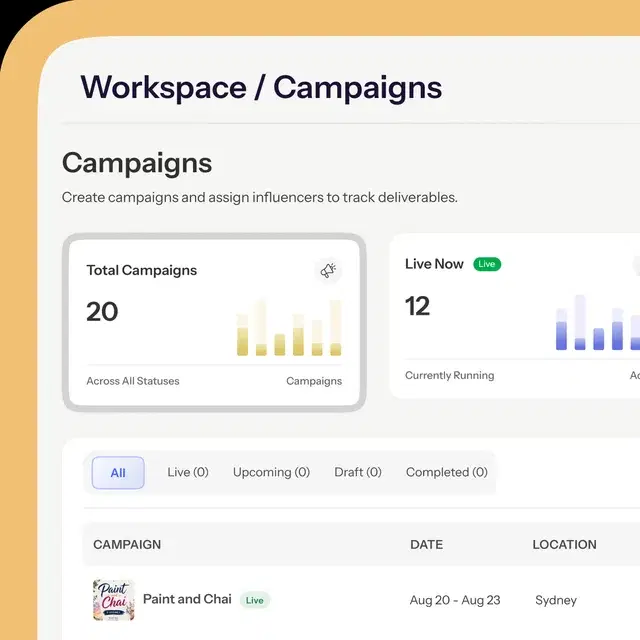Select the Total Campaigns card
The width and height of the screenshot is (640, 640).
[x=214, y=322]
